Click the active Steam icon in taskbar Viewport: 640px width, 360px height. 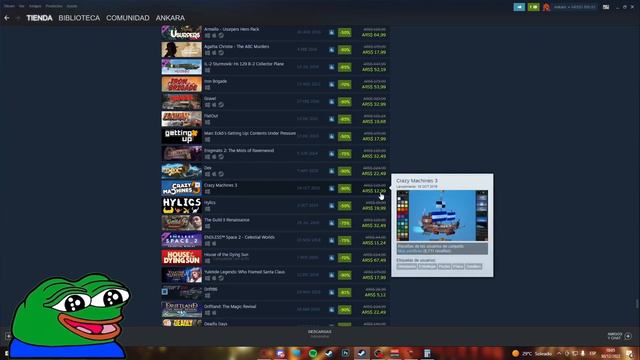pos(362,353)
